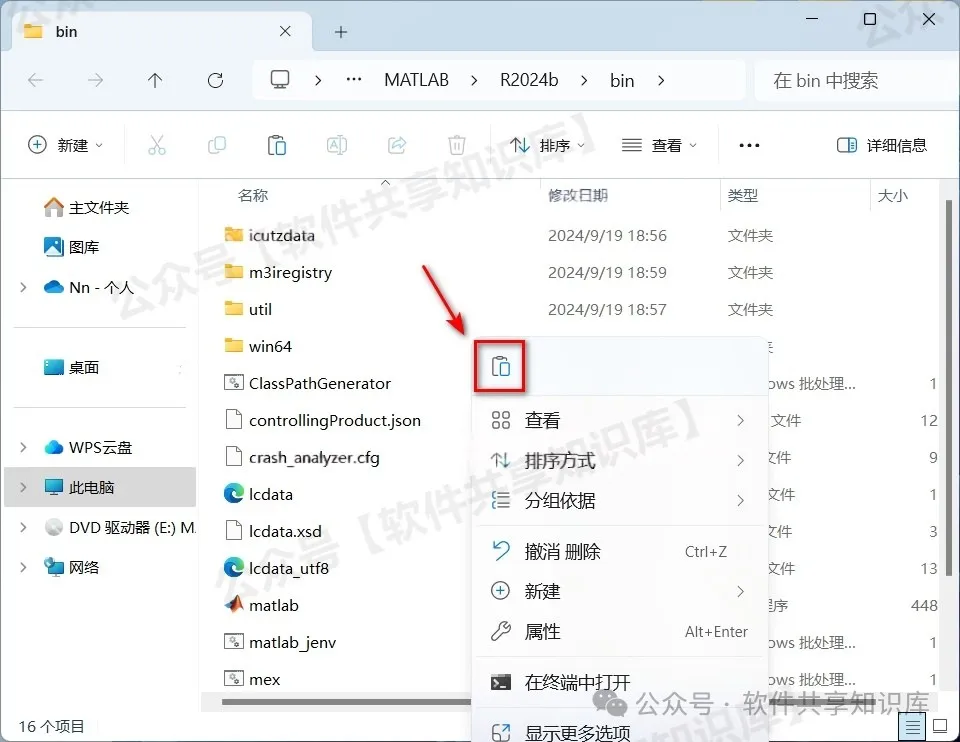Click the Delete trash icon in the toolbar
The image size is (960, 742).
[x=457, y=145]
